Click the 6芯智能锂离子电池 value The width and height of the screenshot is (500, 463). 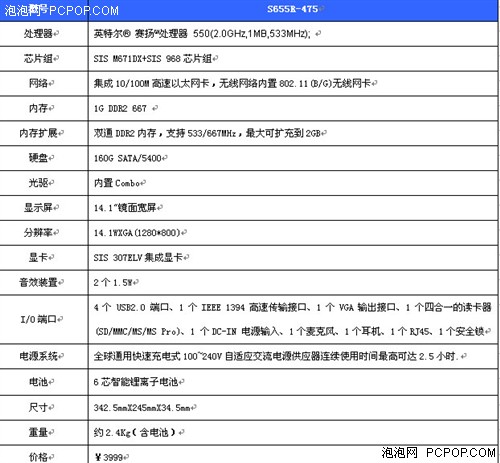pos(136,382)
